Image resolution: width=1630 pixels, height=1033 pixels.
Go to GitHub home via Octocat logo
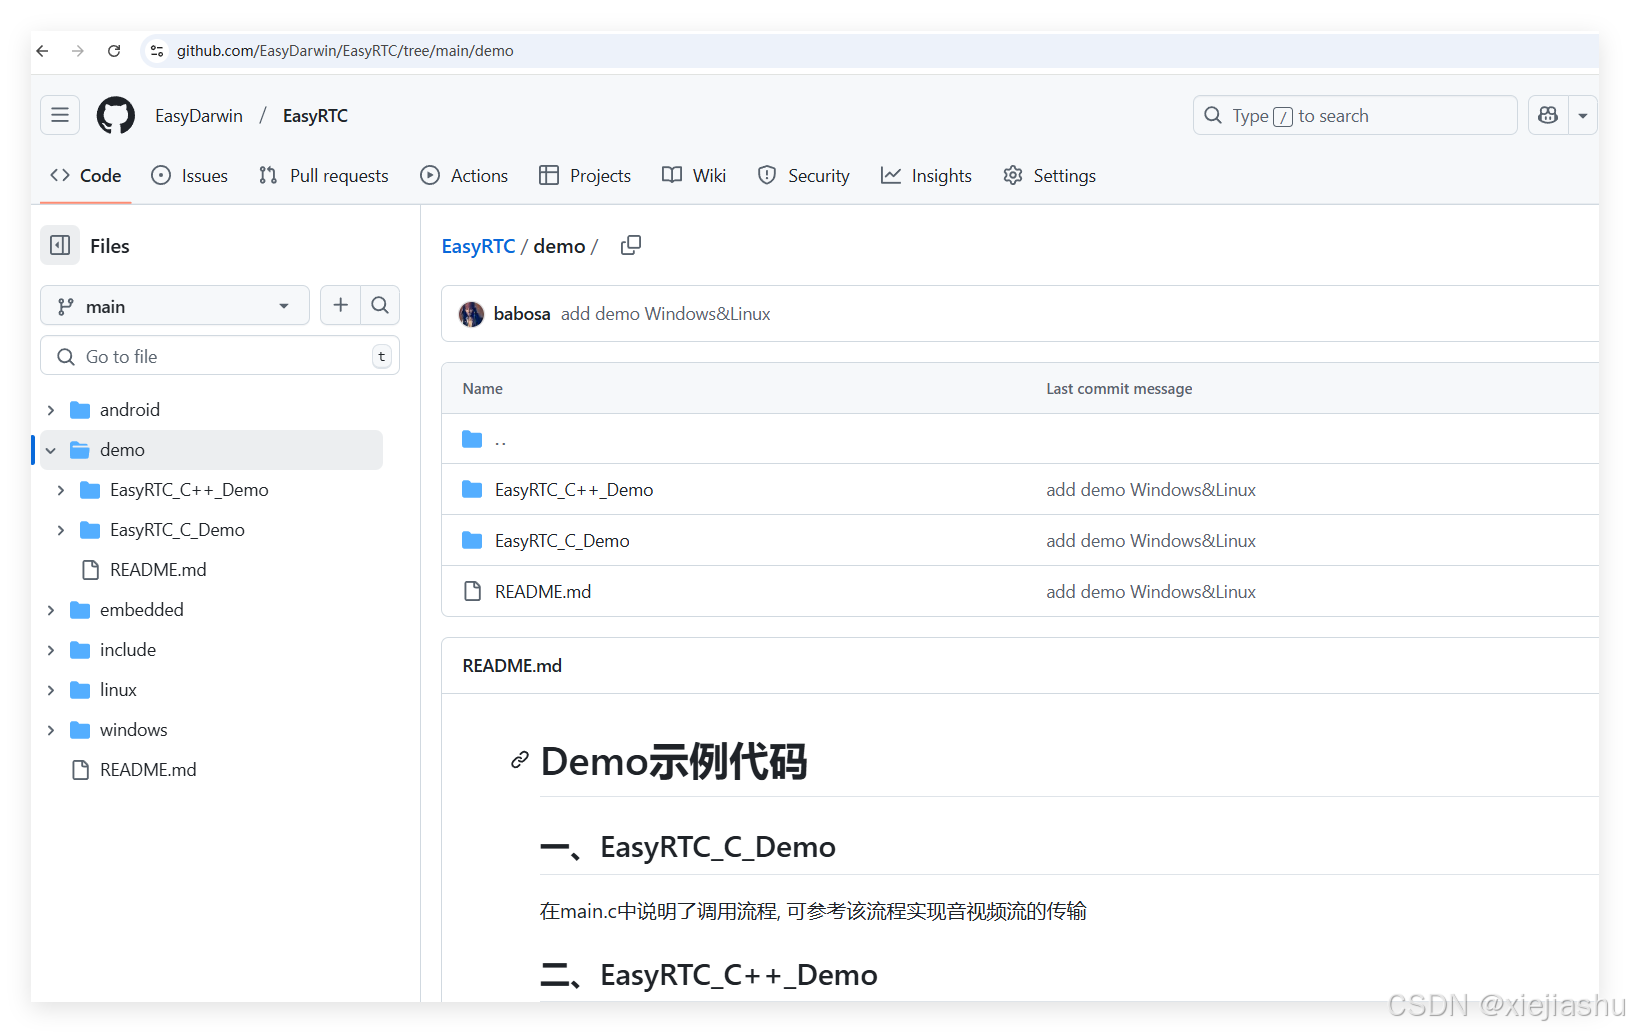116,115
